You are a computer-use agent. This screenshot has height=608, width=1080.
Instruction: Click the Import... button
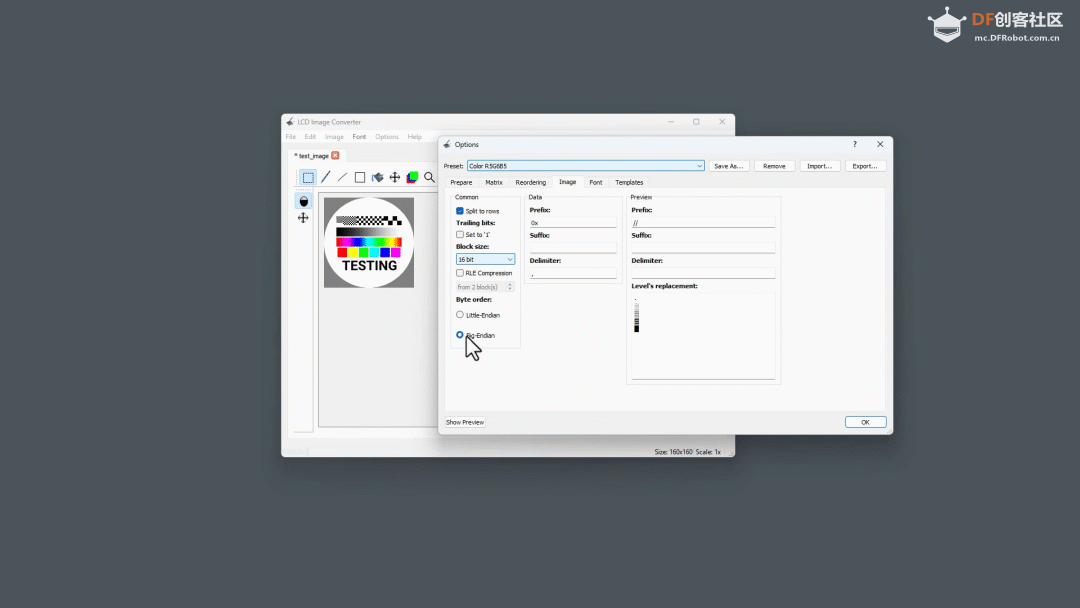[x=820, y=166]
